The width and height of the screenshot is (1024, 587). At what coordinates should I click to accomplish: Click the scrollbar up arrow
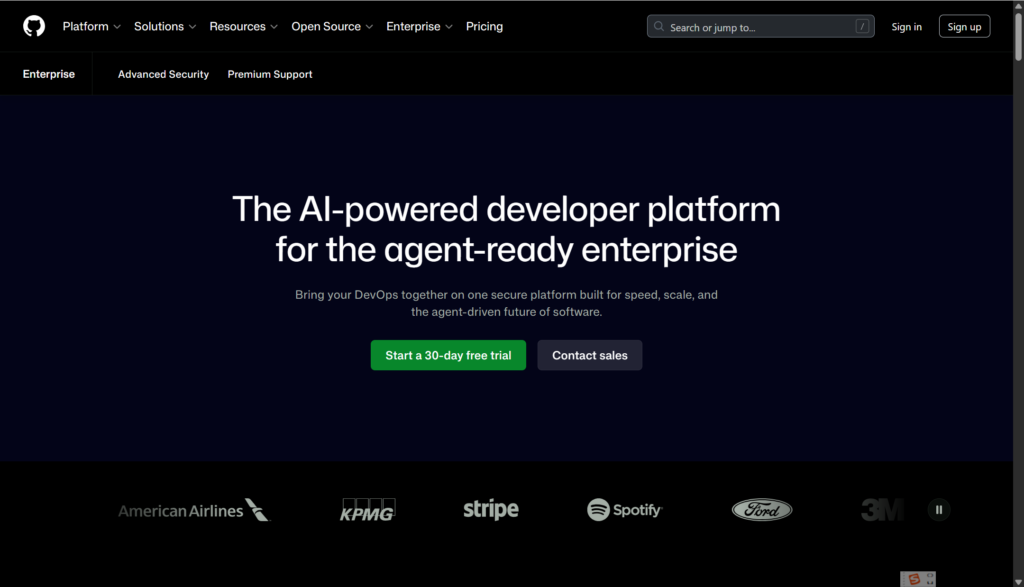[x=1018, y=5]
